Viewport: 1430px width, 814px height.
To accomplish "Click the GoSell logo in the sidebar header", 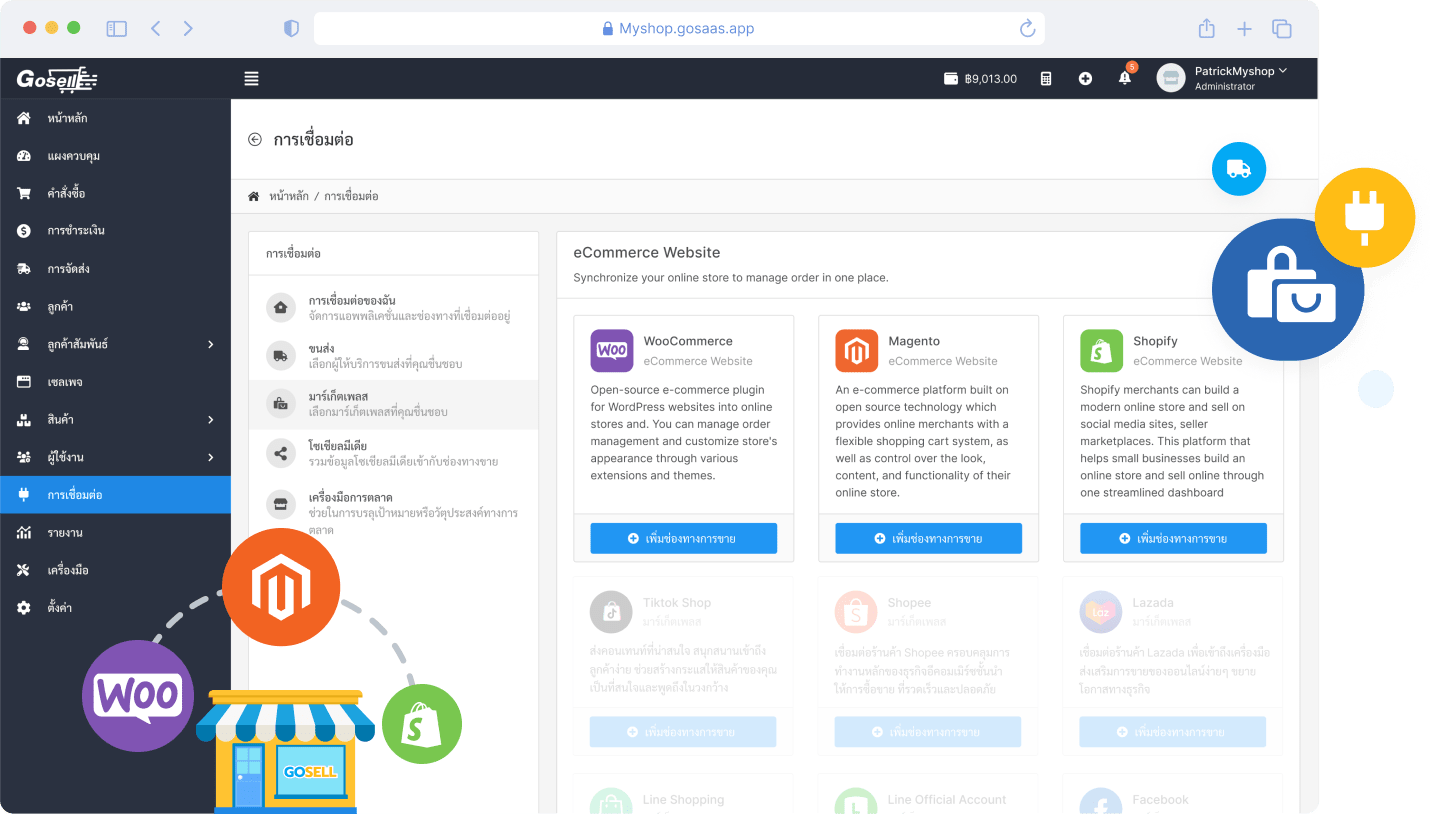I will point(56,79).
